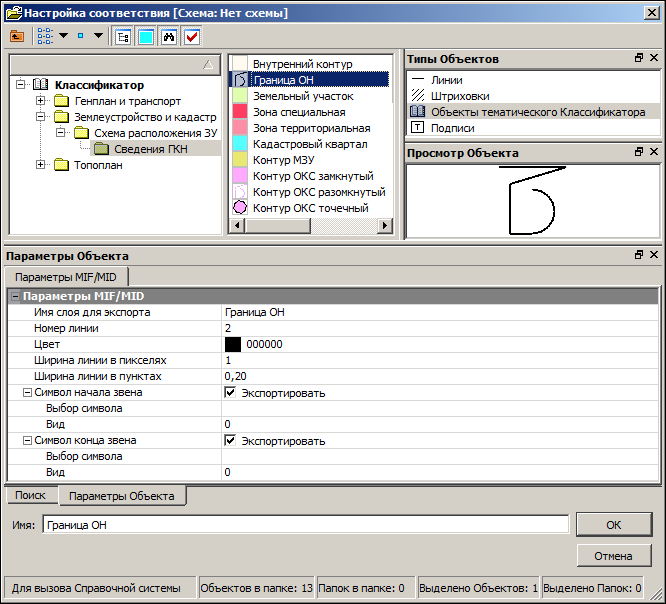Click the Контур ОКС замкнутый icon
Screen dimensions: 666x604
pyautogui.click(x=240, y=175)
